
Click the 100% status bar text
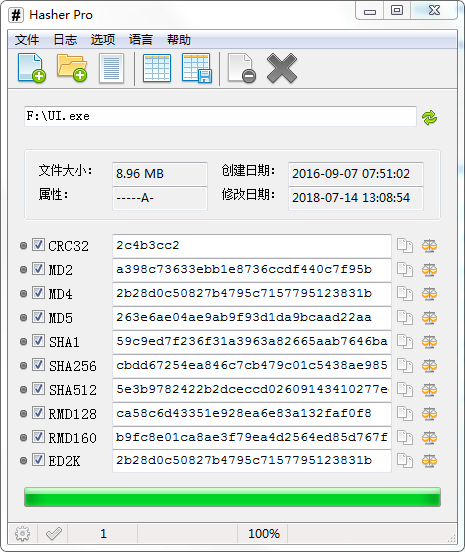264,534
